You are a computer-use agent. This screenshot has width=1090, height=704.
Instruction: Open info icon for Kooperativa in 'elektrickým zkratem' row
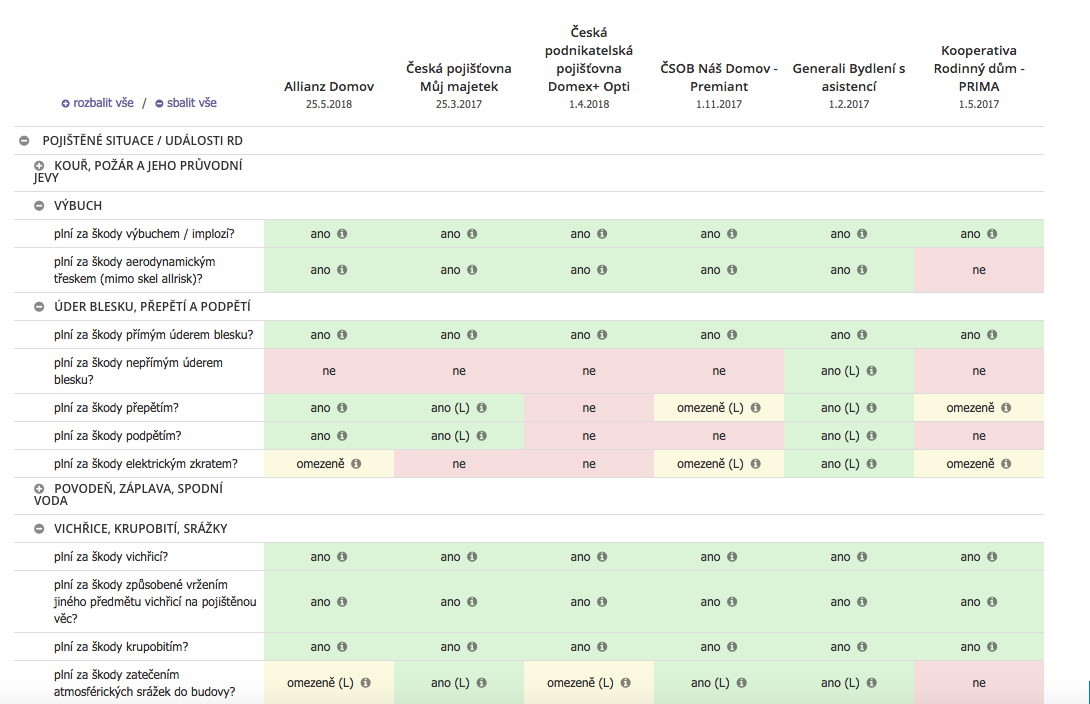1006,464
